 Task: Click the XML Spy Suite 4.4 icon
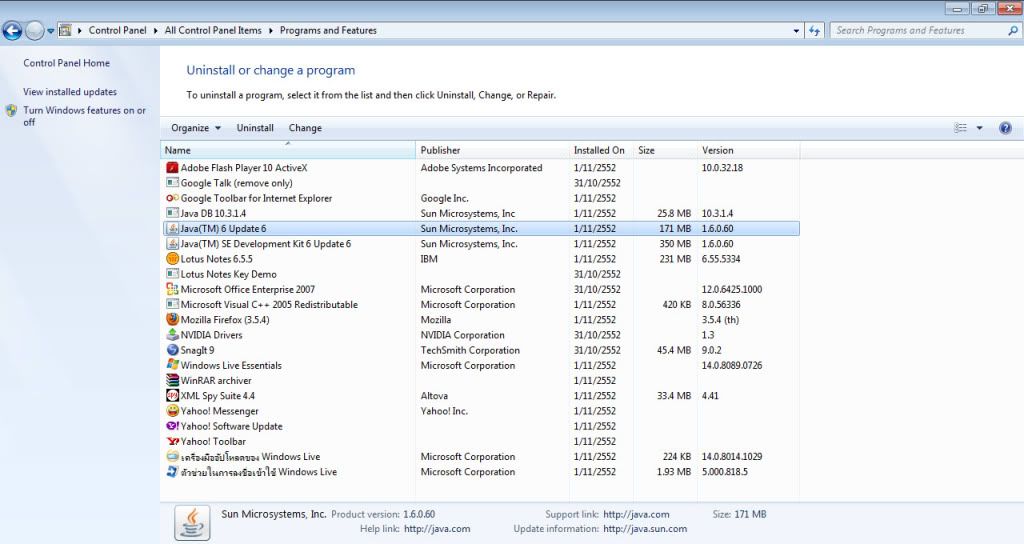pyautogui.click(x=172, y=396)
